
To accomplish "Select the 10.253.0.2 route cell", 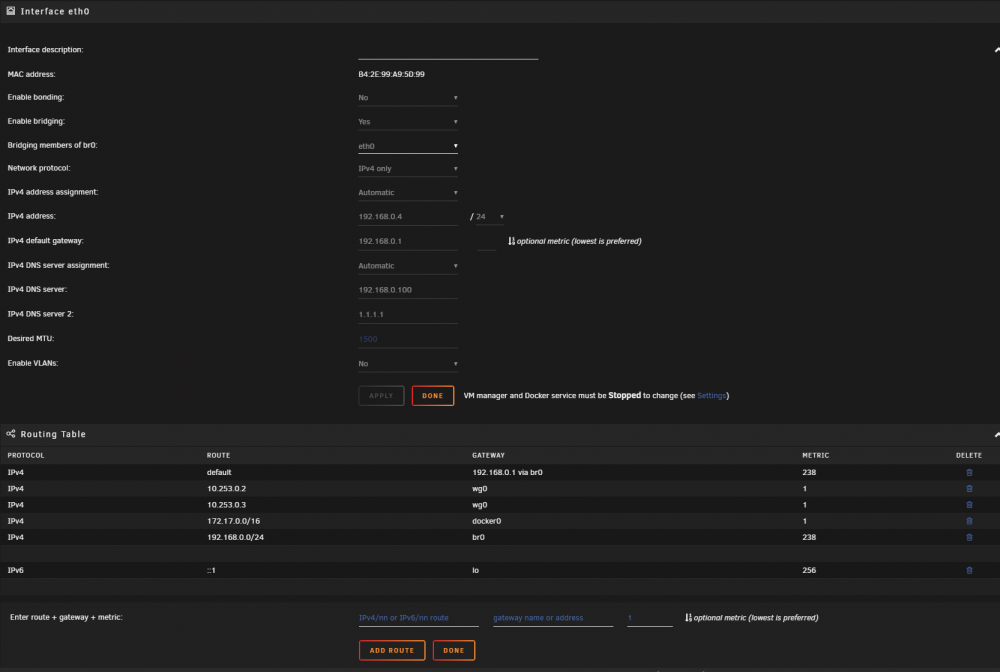I will tap(226, 489).
